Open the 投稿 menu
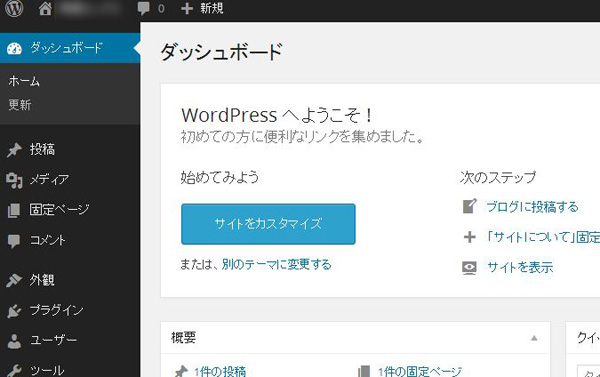The image size is (600, 377). tap(42, 149)
